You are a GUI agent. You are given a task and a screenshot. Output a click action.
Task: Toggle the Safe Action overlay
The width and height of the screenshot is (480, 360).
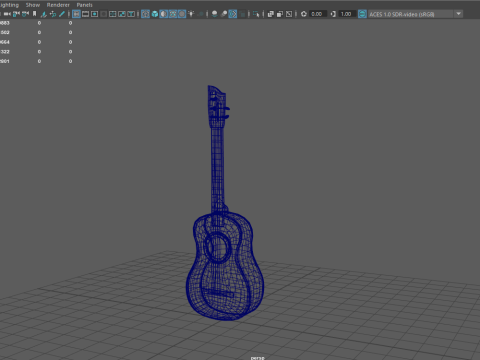coord(122,14)
